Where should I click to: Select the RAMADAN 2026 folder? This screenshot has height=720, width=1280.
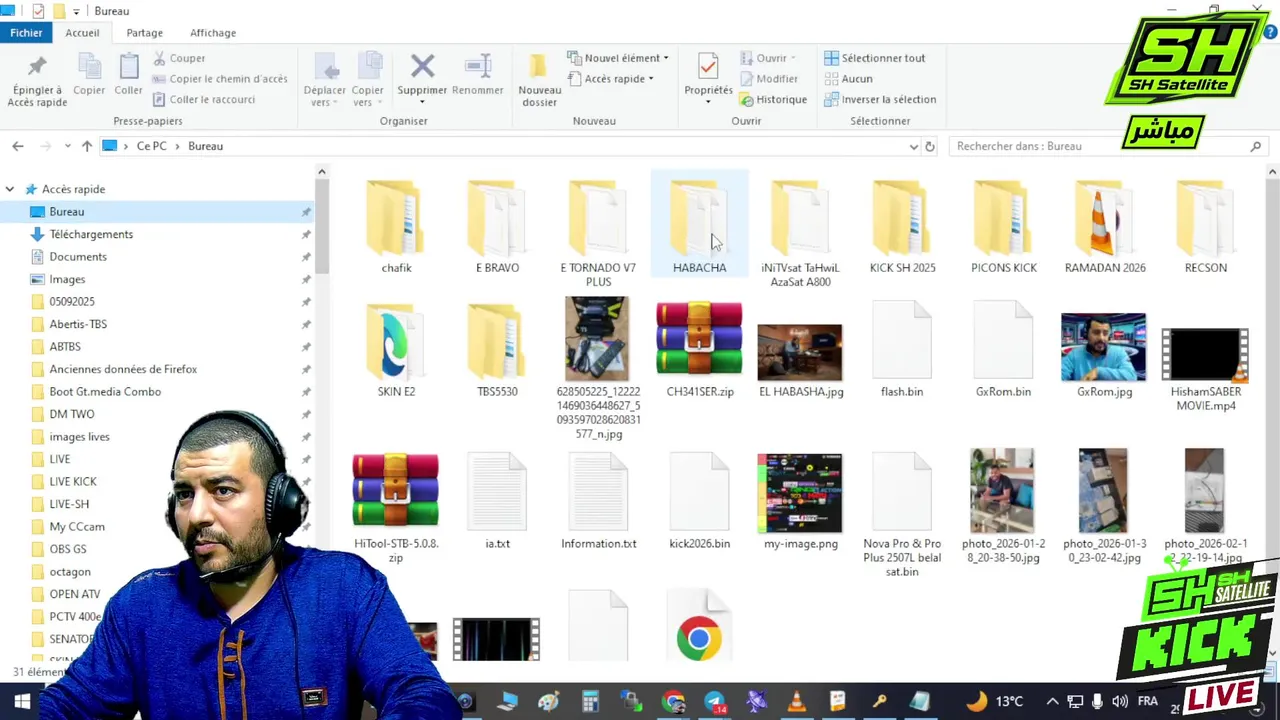coord(1105,226)
